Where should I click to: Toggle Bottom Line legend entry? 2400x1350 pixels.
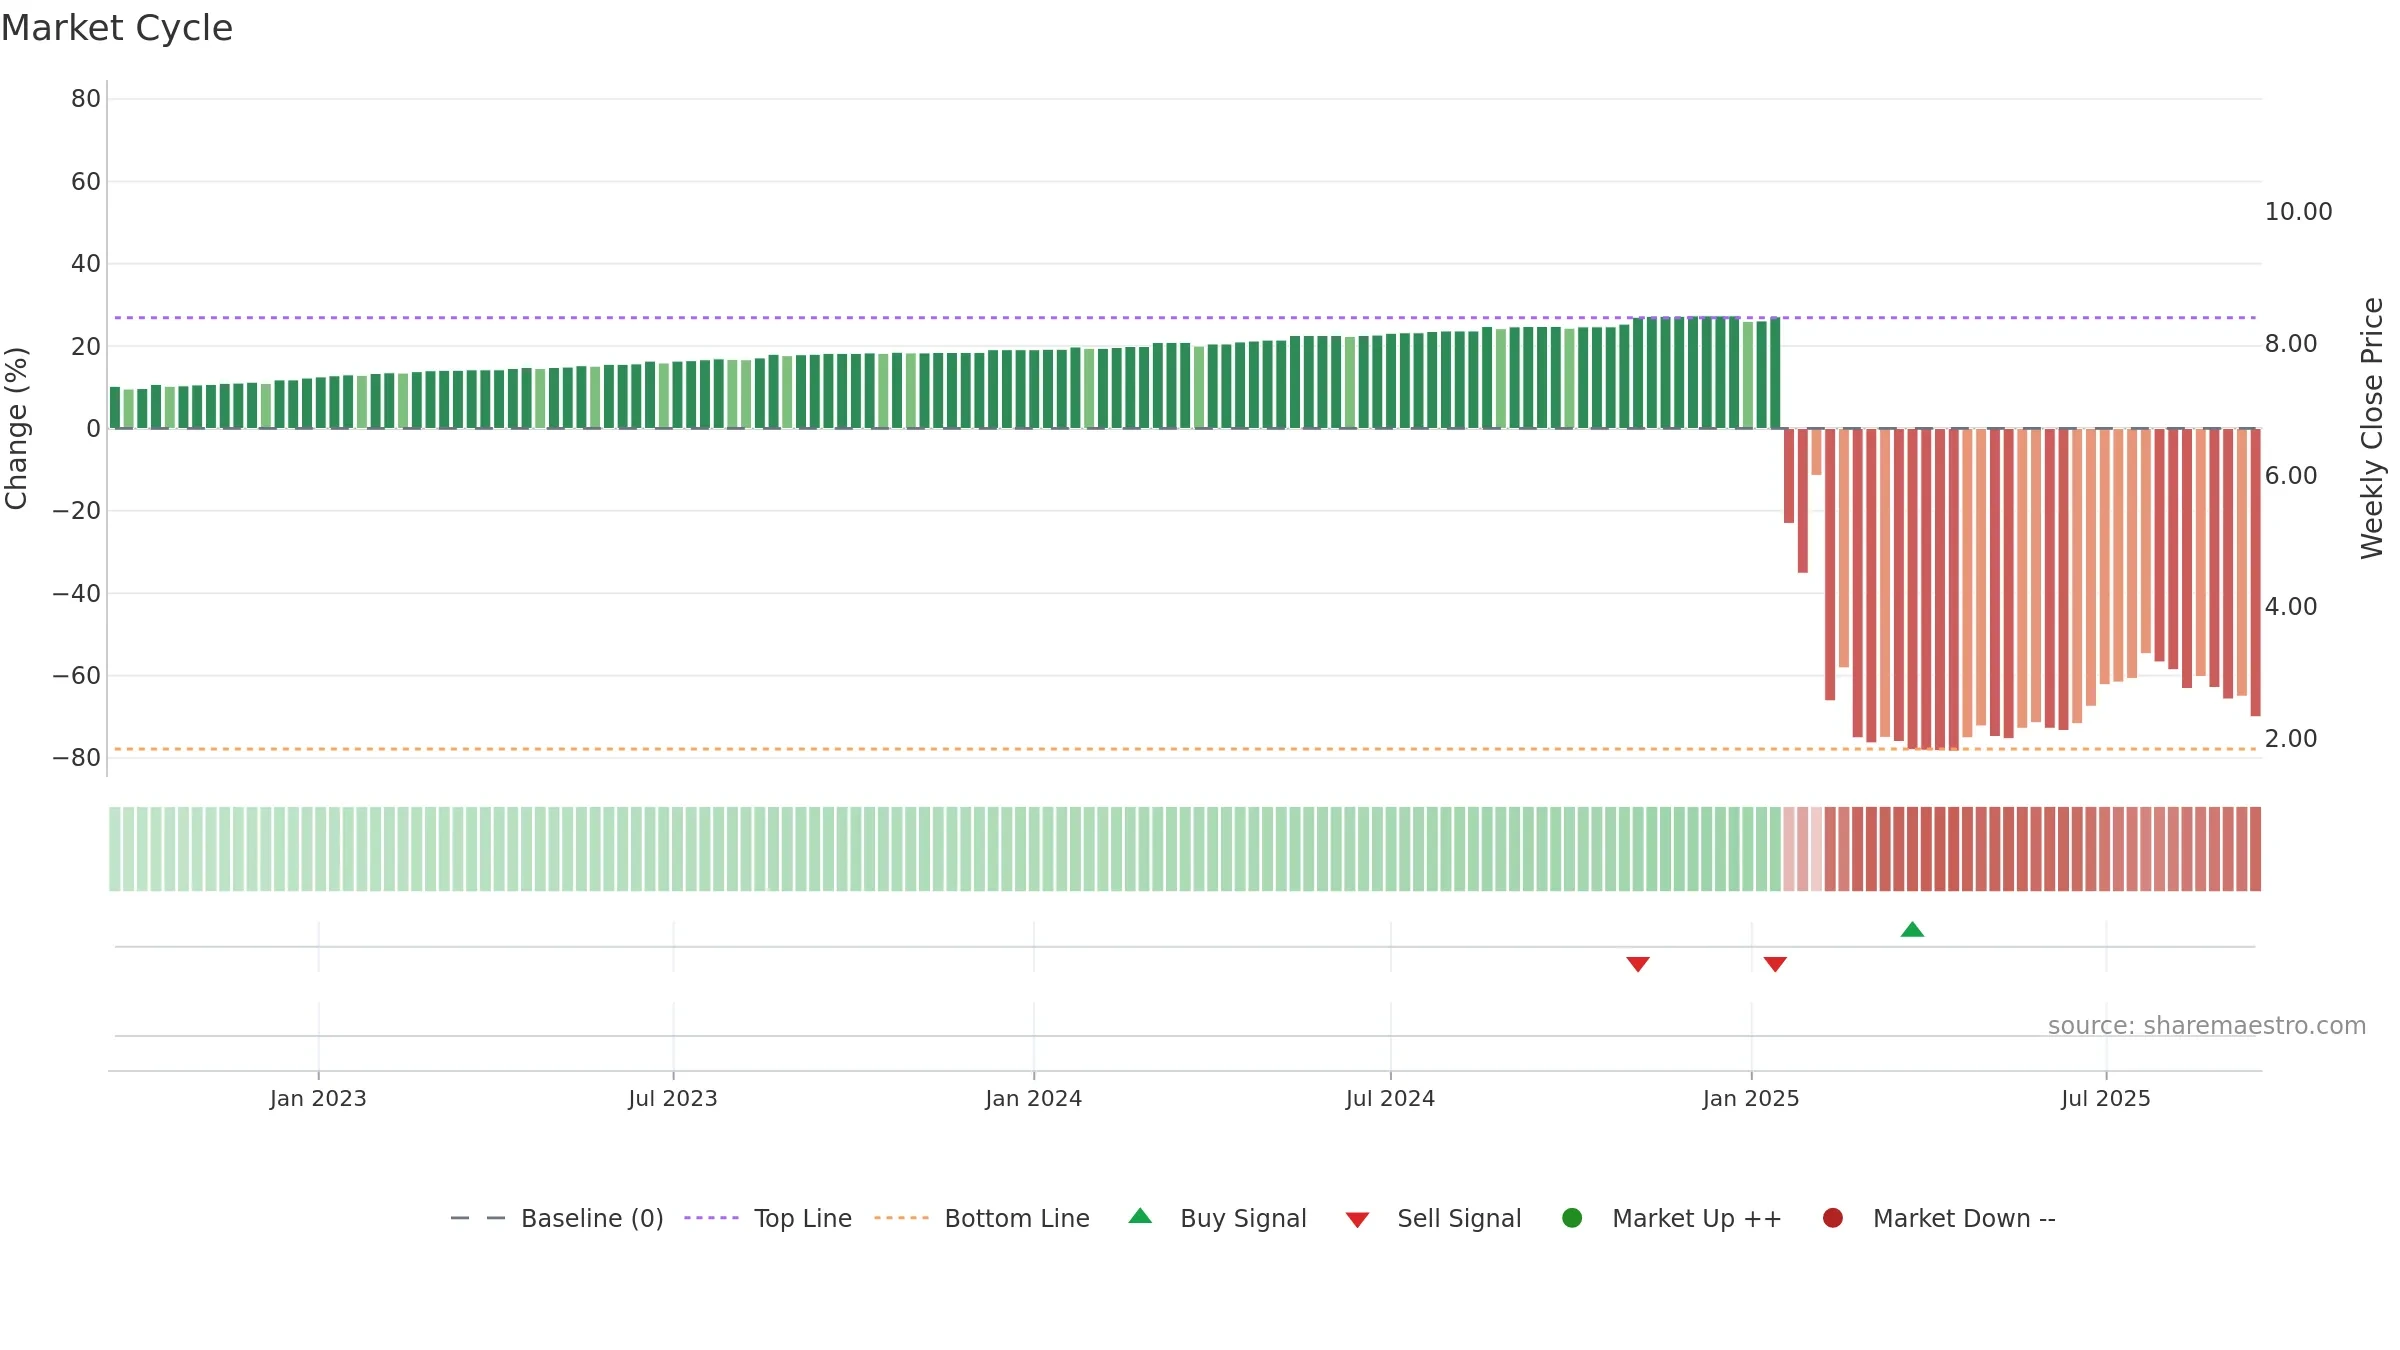(982, 1218)
